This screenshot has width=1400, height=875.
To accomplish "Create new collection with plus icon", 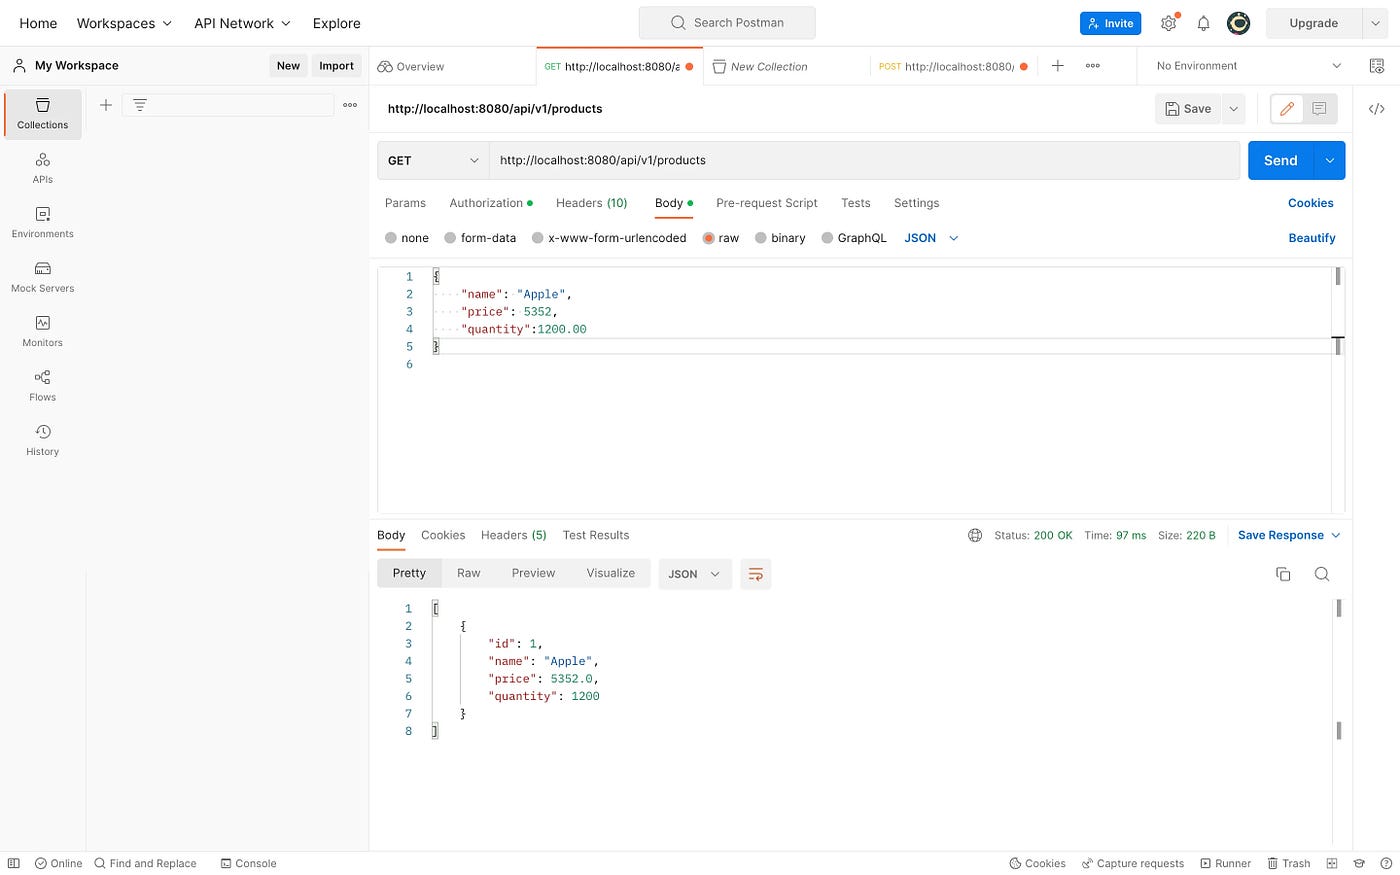I will point(106,105).
